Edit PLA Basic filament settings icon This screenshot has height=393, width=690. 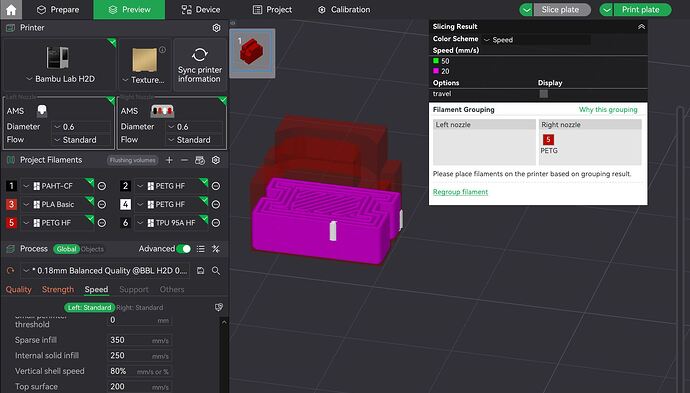[102, 205]
